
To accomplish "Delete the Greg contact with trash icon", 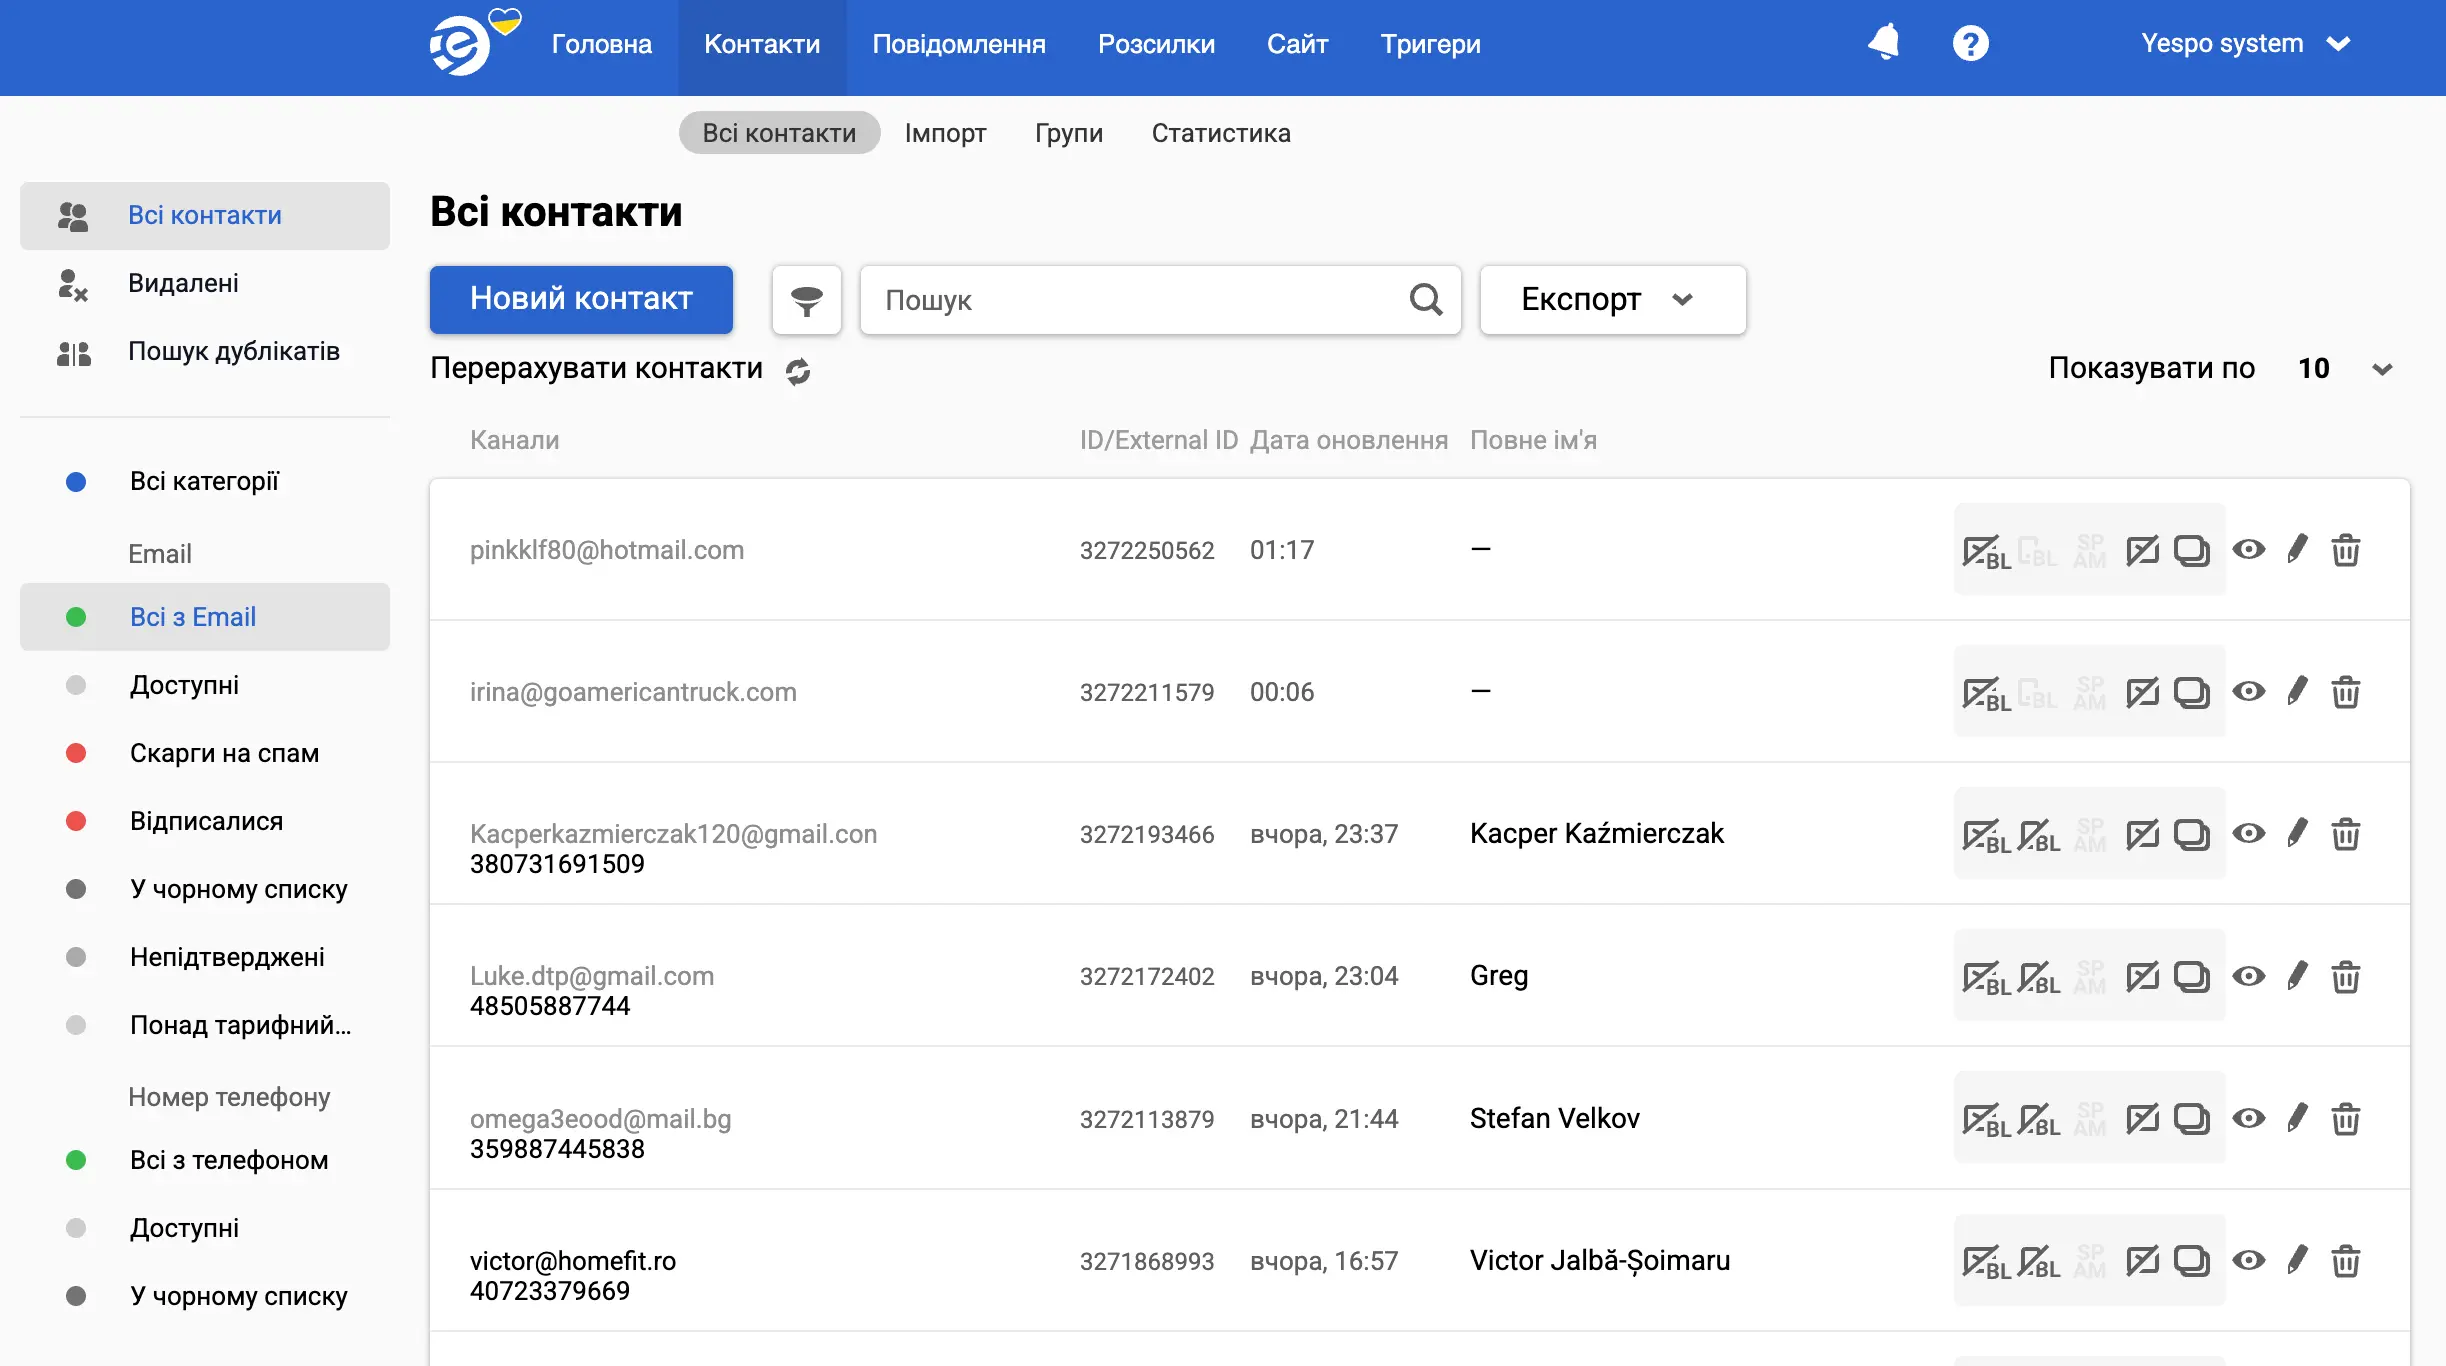I will click(2345, 976).
